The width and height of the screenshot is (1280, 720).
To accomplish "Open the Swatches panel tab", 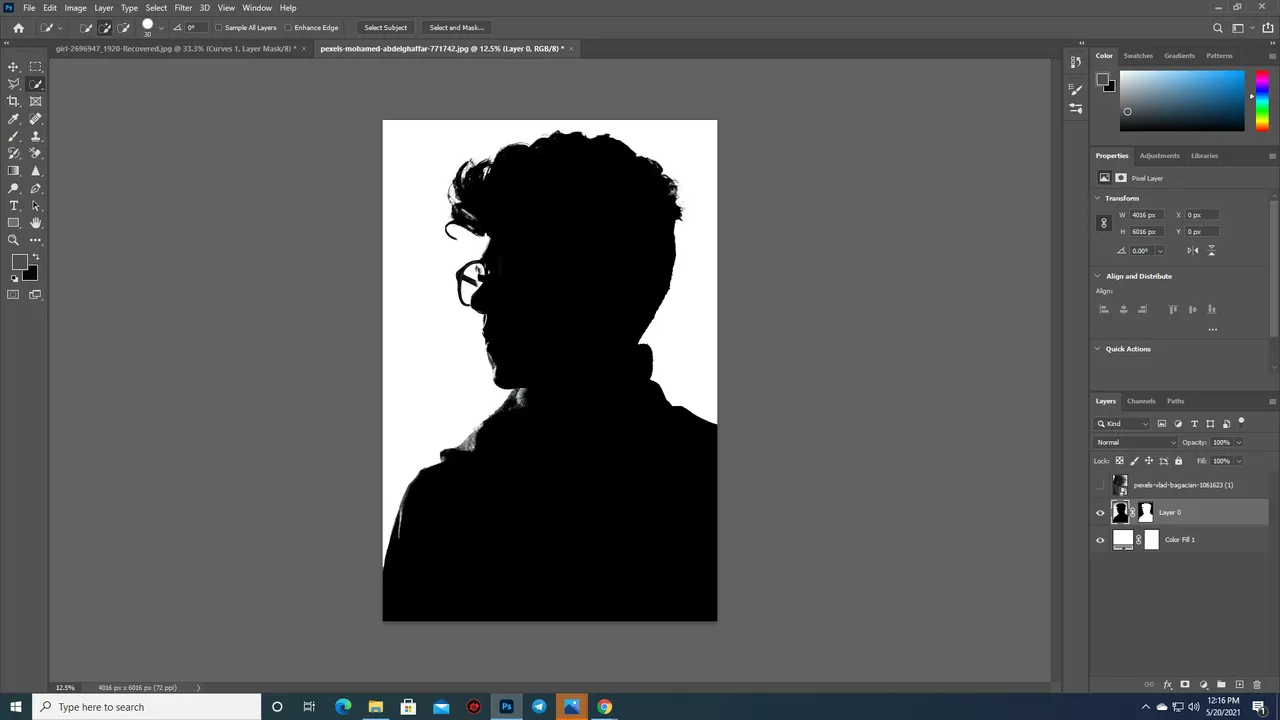I will [x=1138, y=56].
